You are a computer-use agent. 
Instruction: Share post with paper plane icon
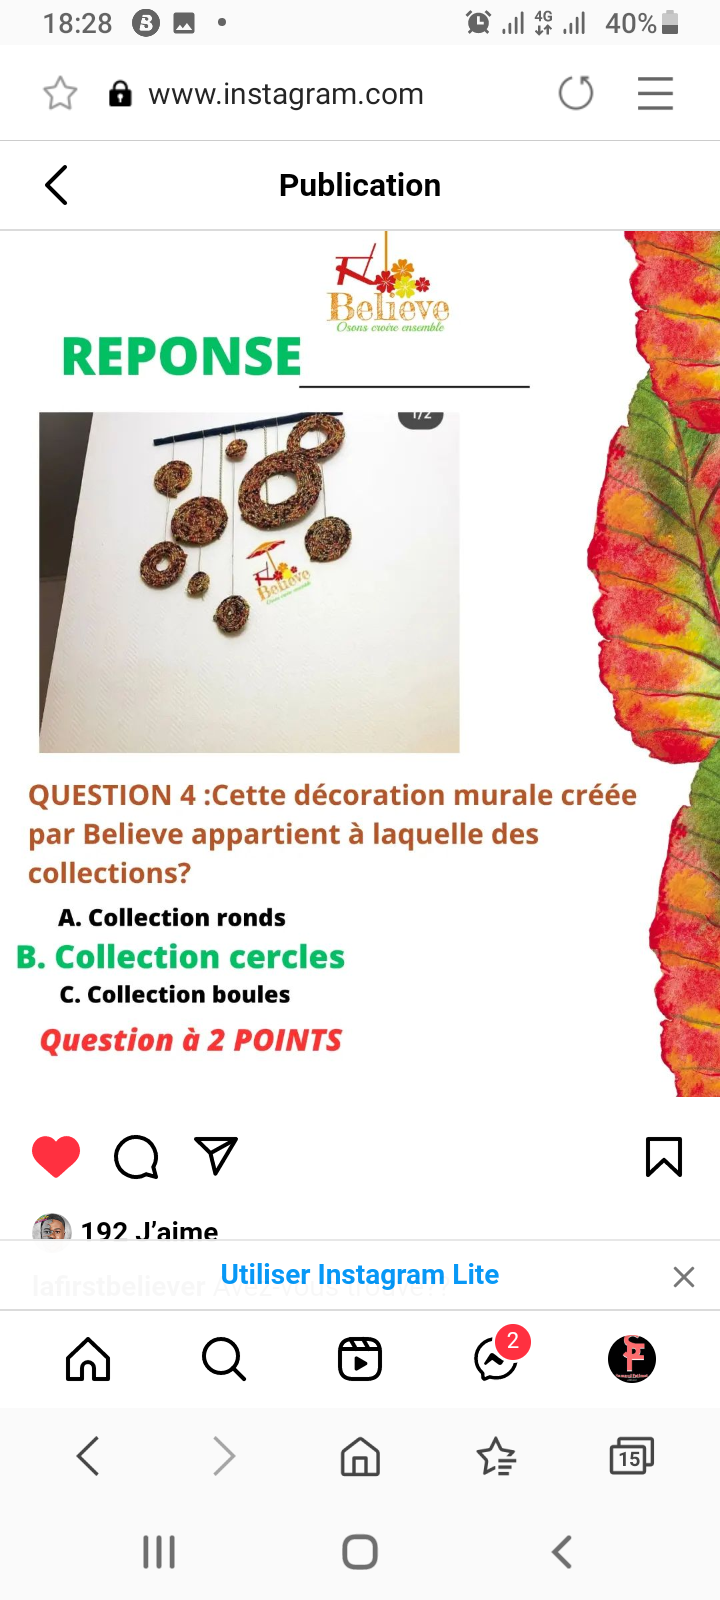tap(216, 1156)
